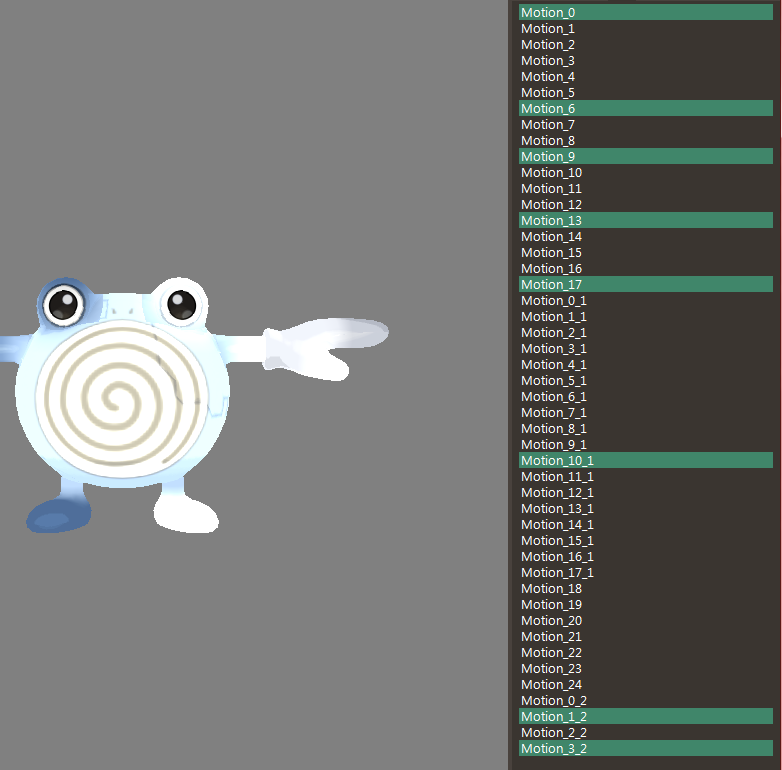
Task: Select Motion_9_1 row
Action: tap(645, 444)
